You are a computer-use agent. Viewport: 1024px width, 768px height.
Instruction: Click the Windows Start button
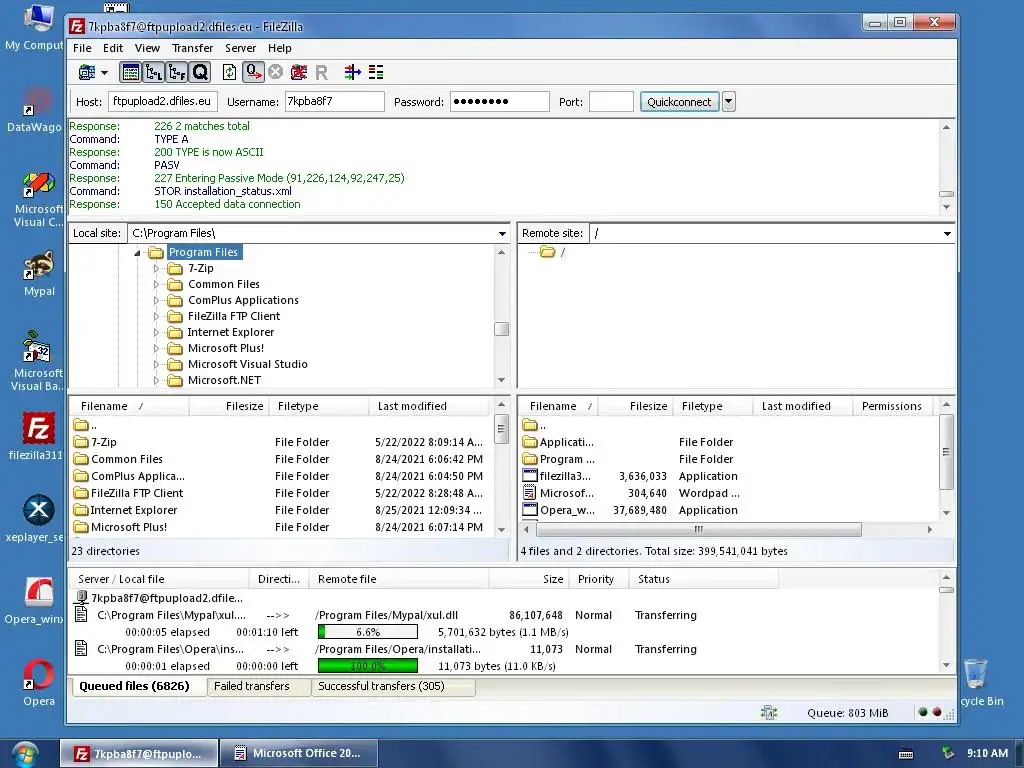[24, 754]
